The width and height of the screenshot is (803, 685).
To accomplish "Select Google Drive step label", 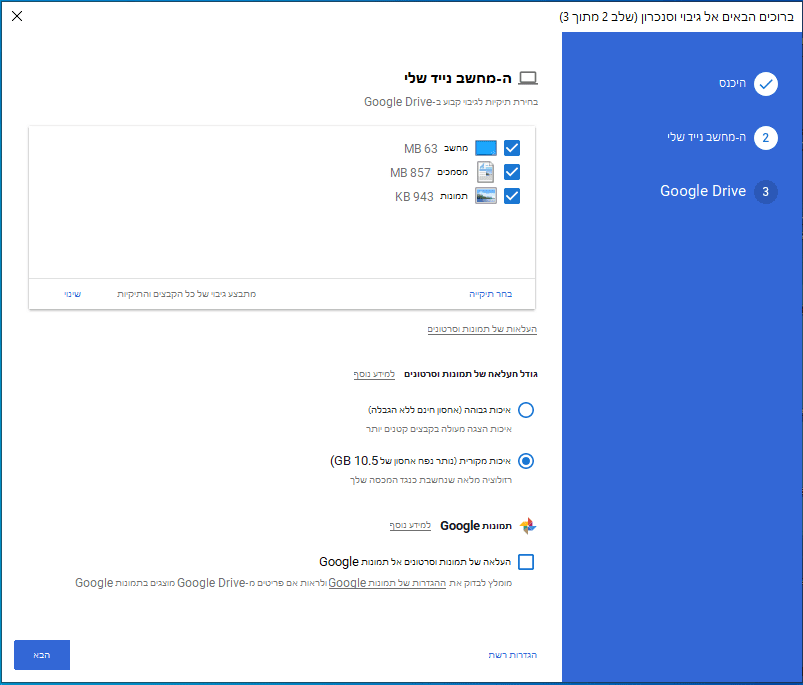I will [x=703, y=191].
